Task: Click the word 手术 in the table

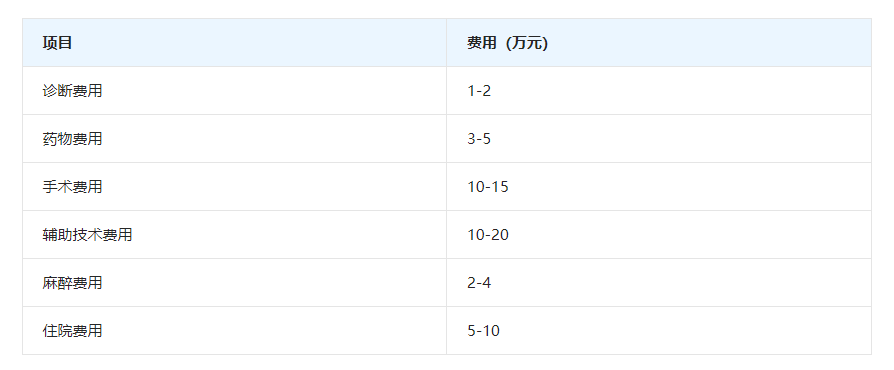Action: (57, 186)
